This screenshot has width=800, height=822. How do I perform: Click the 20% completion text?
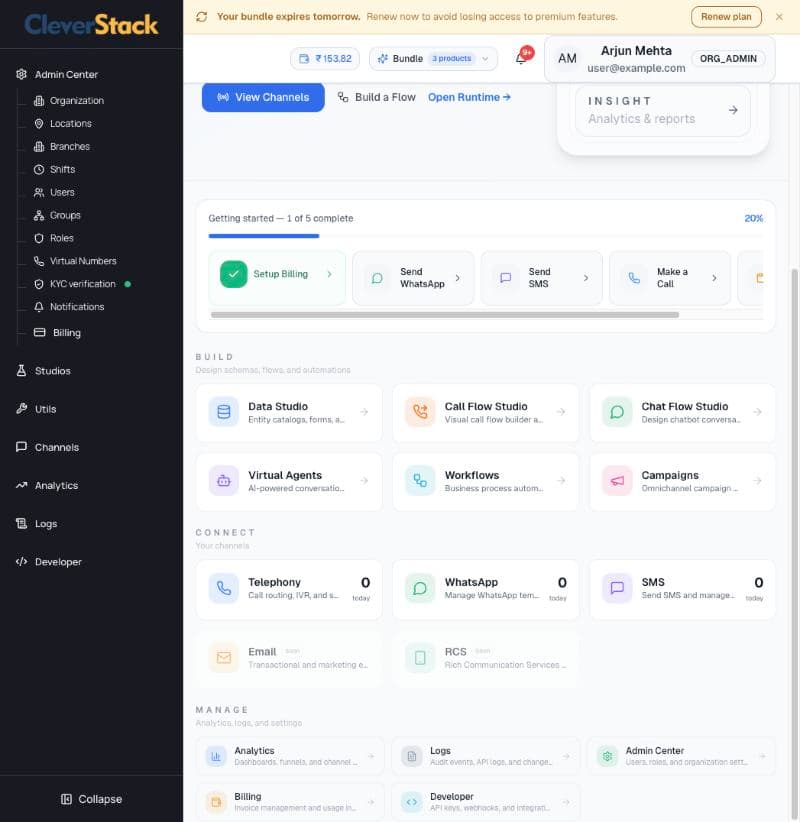[753, 219]
